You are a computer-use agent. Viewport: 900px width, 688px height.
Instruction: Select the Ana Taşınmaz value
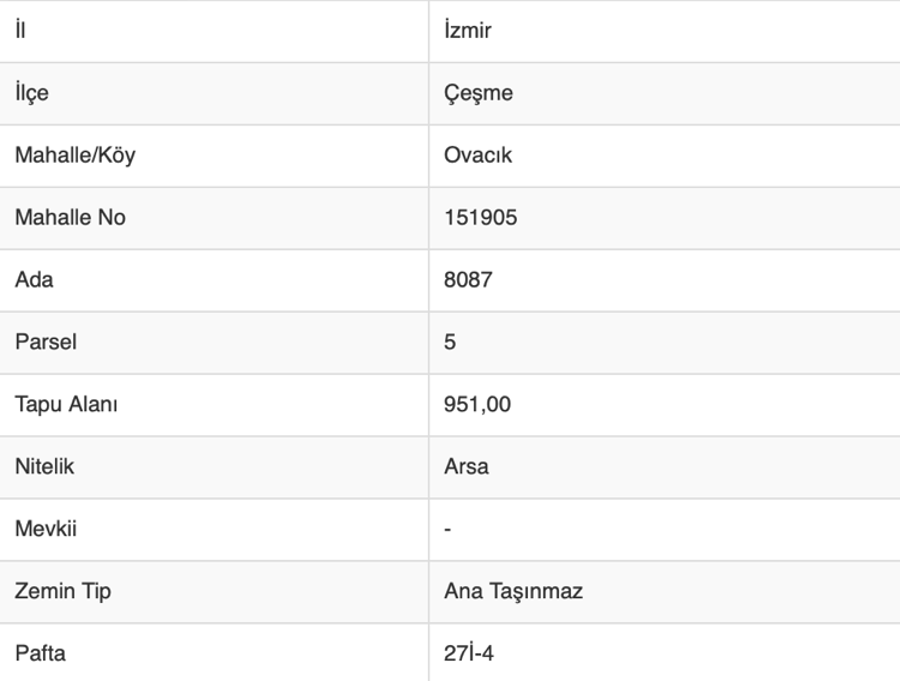point(513,591)
